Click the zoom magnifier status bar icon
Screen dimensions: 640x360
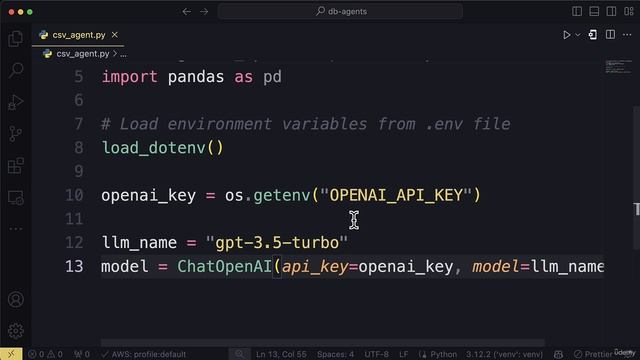239,354
